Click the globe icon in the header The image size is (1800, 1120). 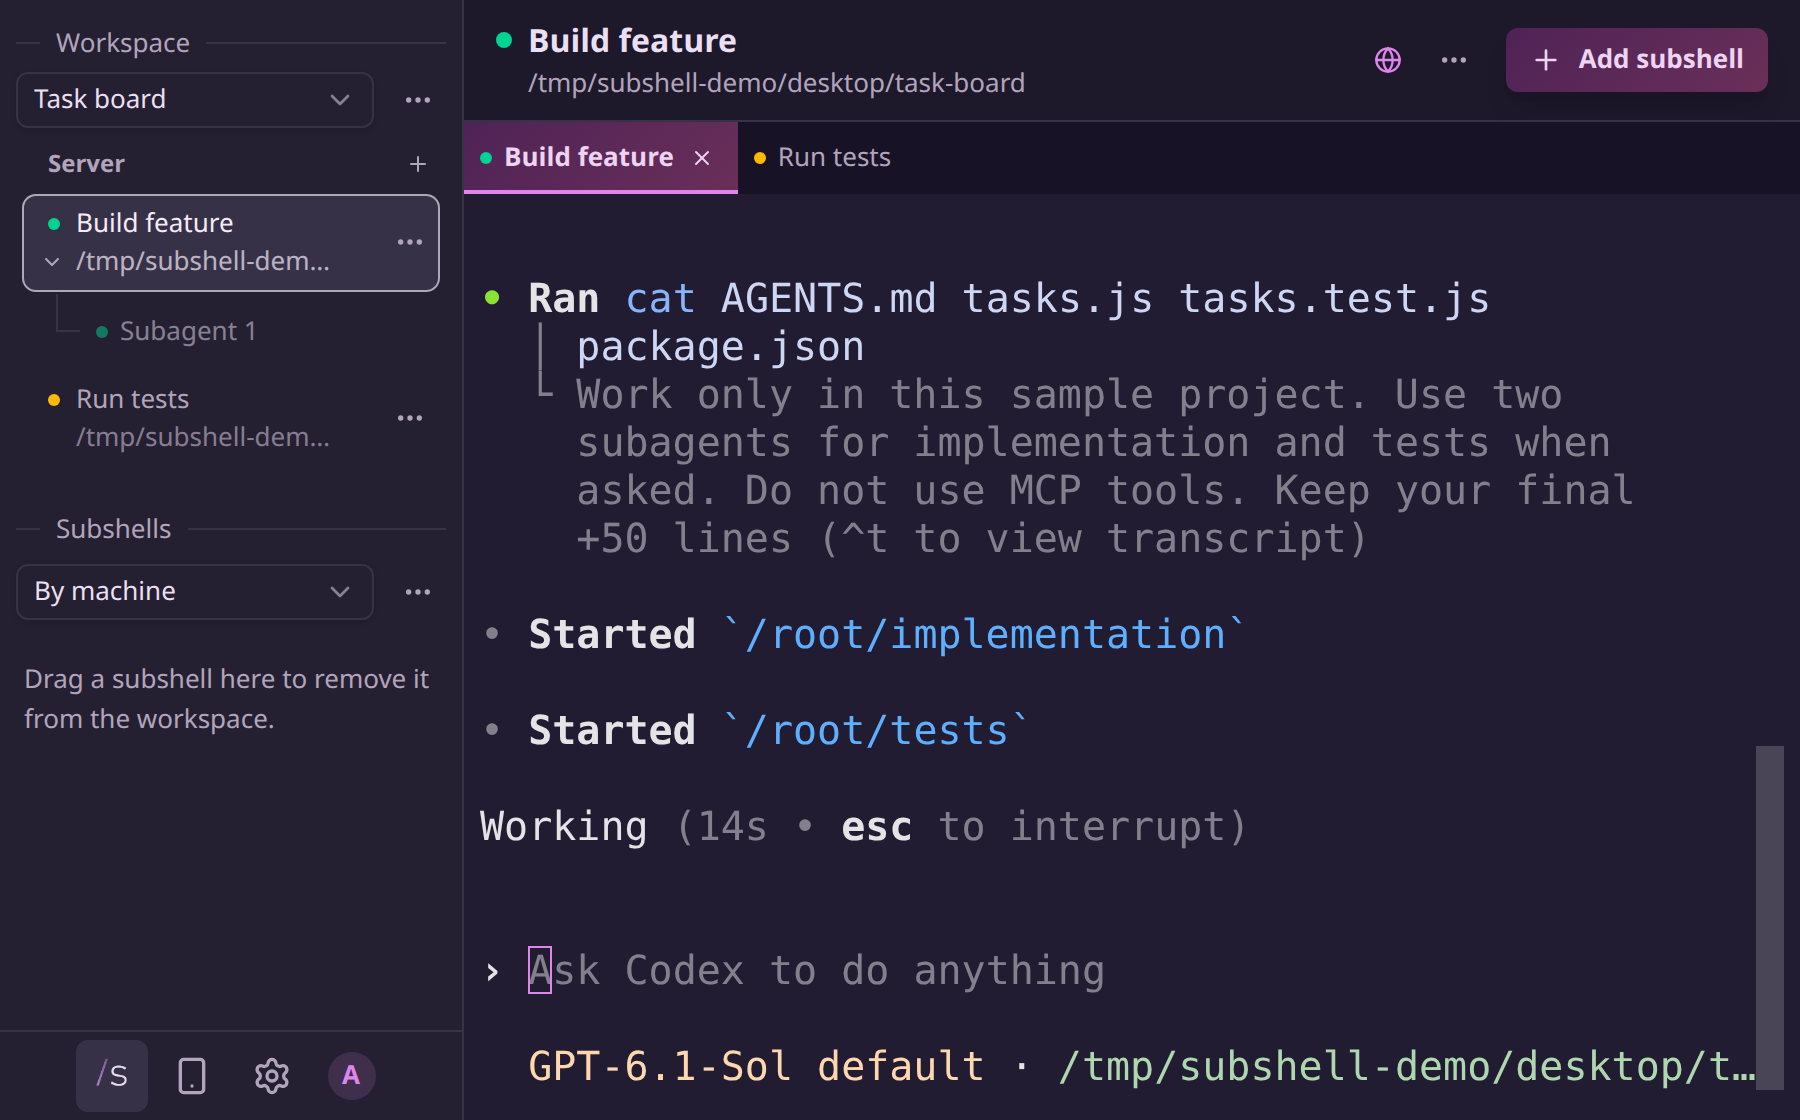(x=1388, y=60)
